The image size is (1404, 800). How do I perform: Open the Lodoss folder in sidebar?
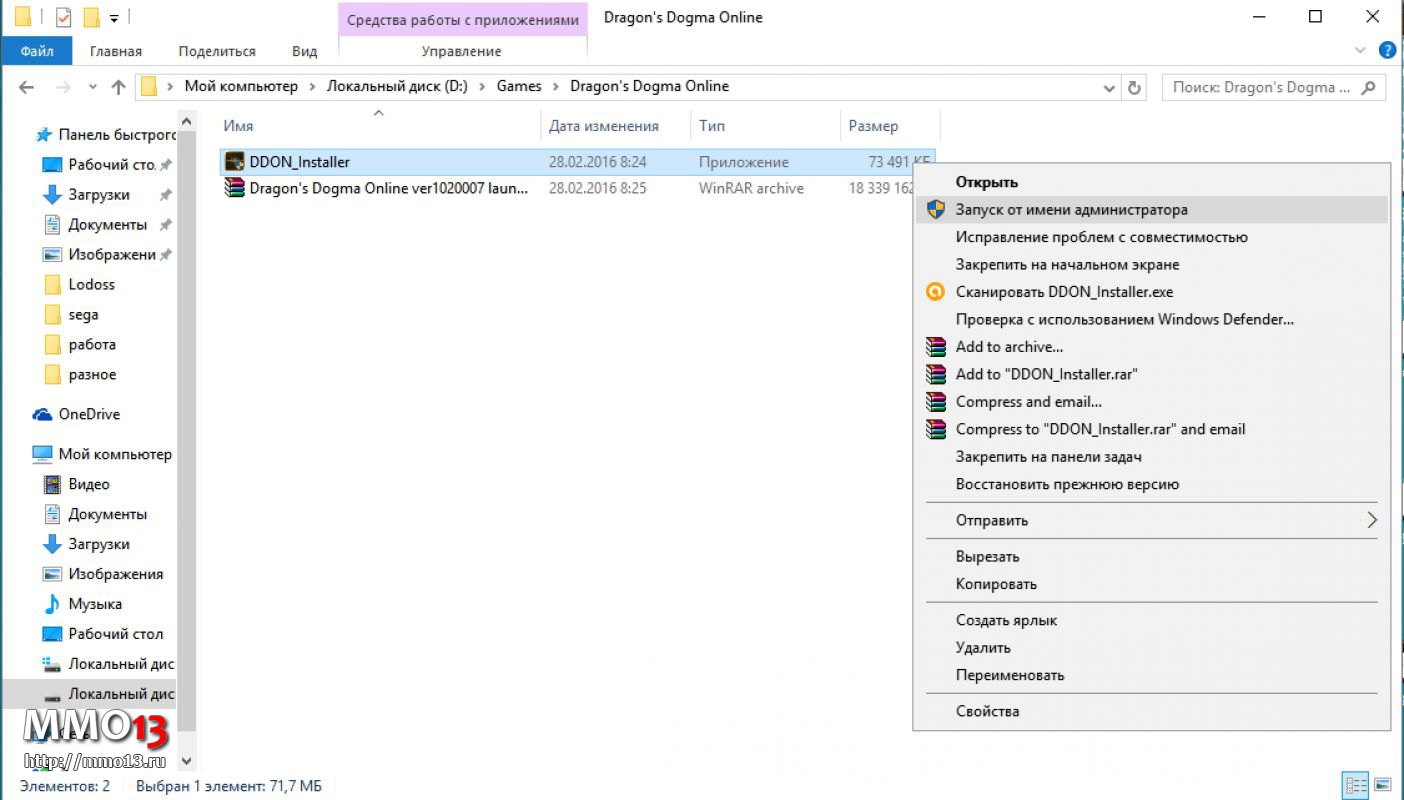pyautogui.click(x=91, y=284)
